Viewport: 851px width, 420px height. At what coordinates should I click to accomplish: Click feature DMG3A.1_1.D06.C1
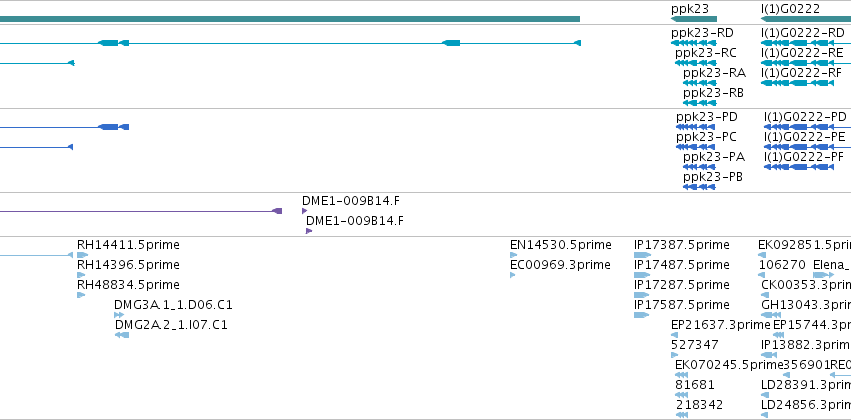click(x=173, y=306)
